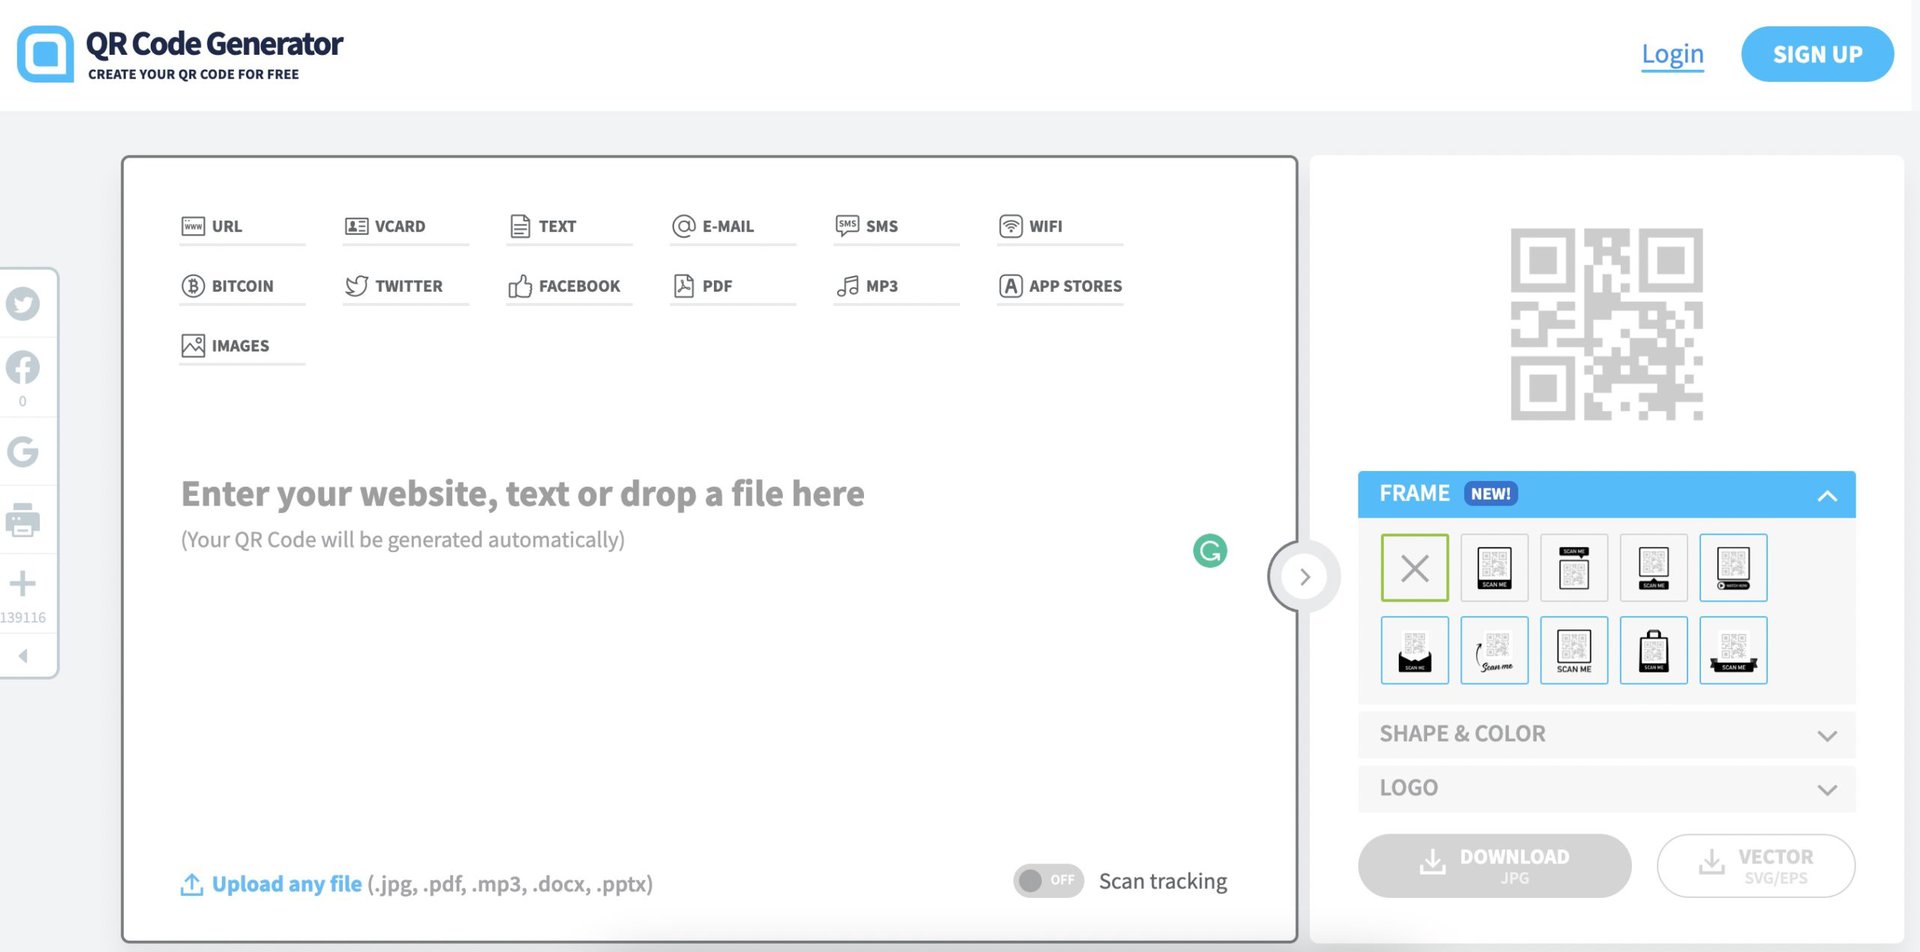Switch to the VCARD tab
1920x952 pixels.
coord(405,227)
